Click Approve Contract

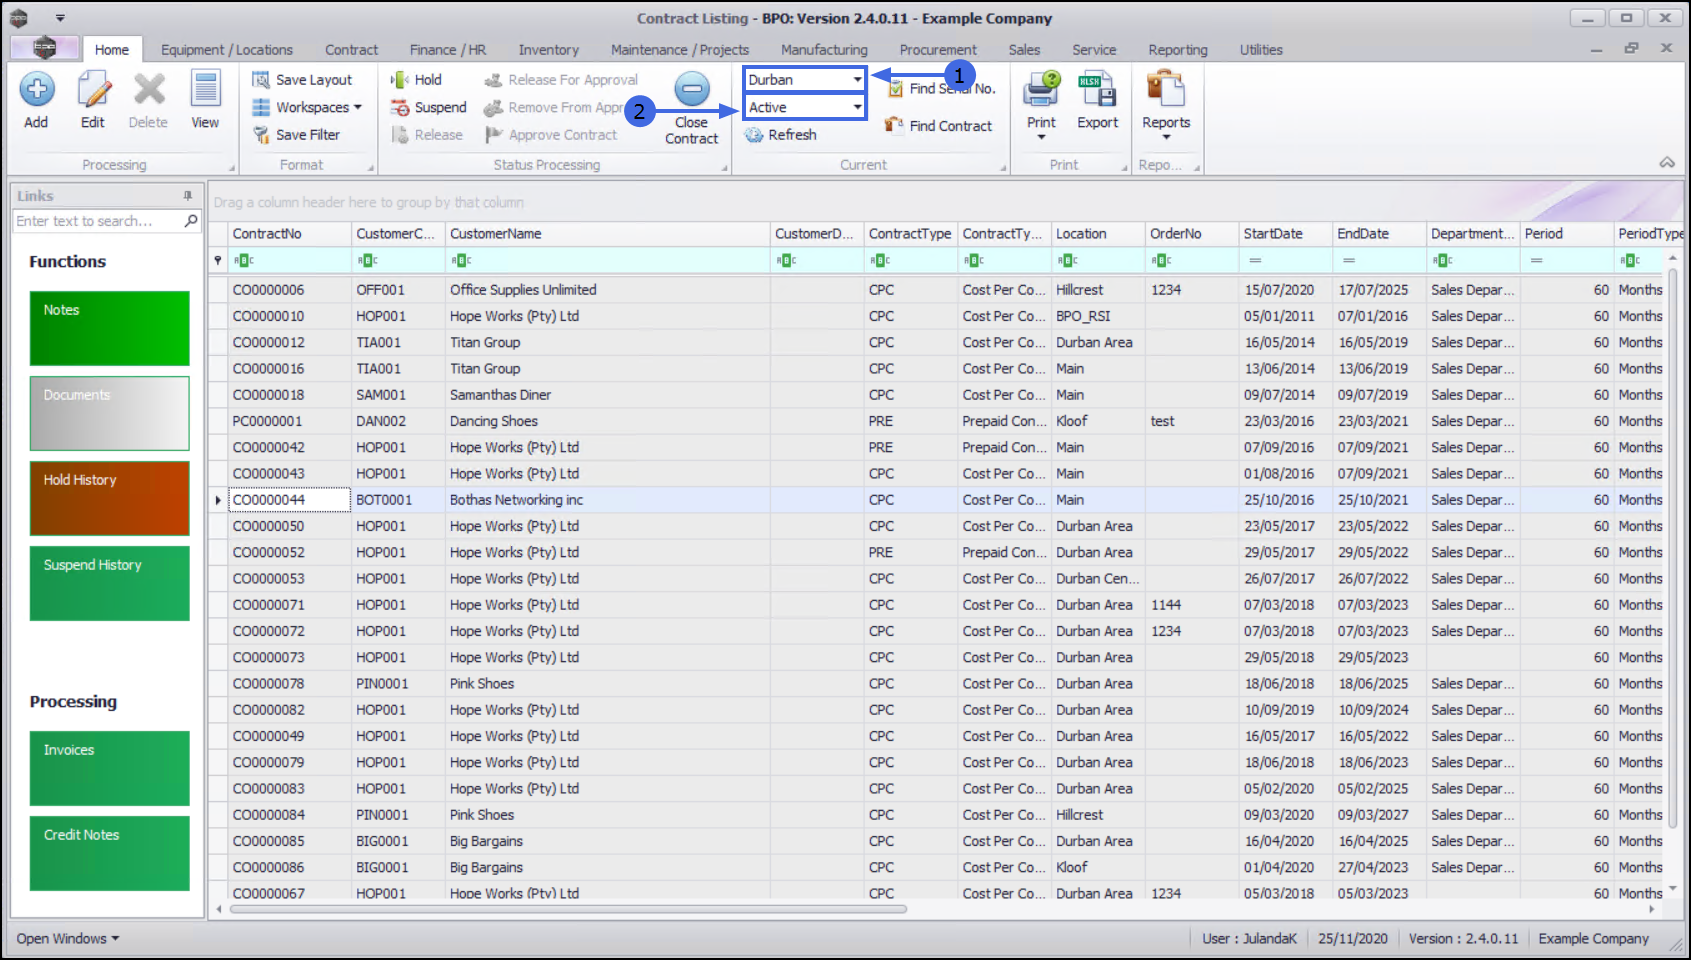pyautogui.click(x=550, y=135)
